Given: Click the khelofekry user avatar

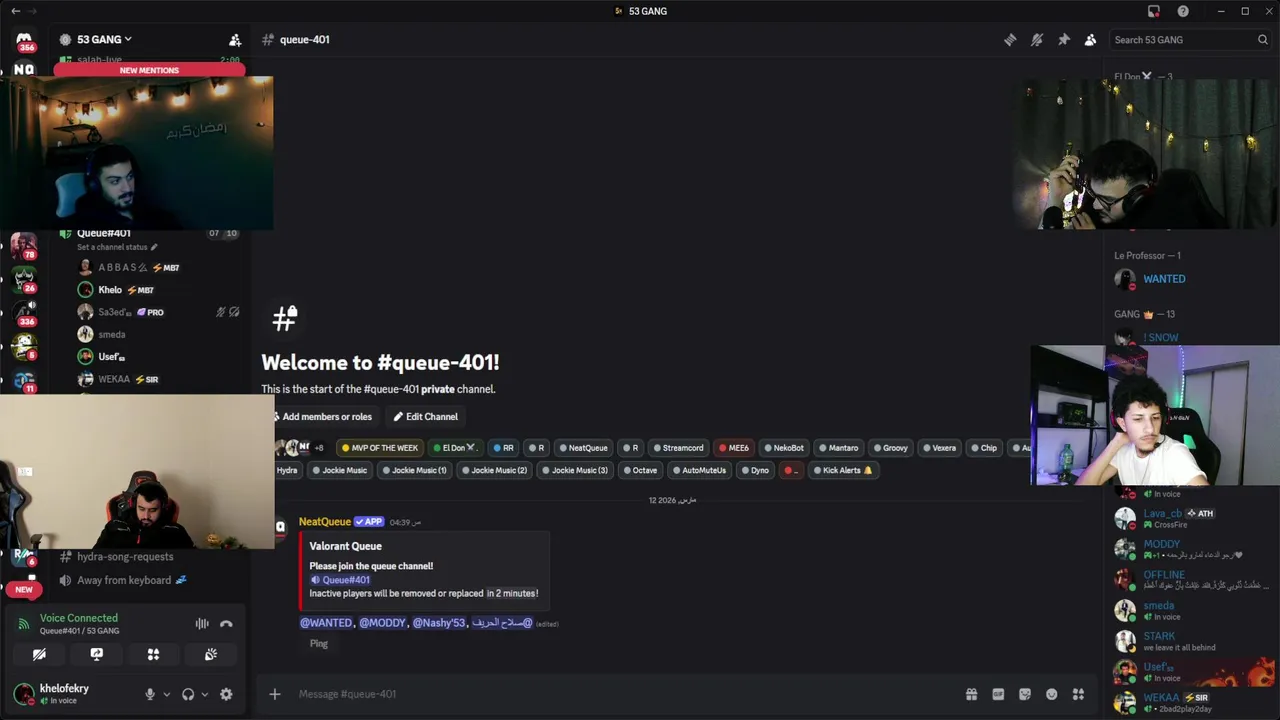Looking at the screenshot, I should 23,693.
